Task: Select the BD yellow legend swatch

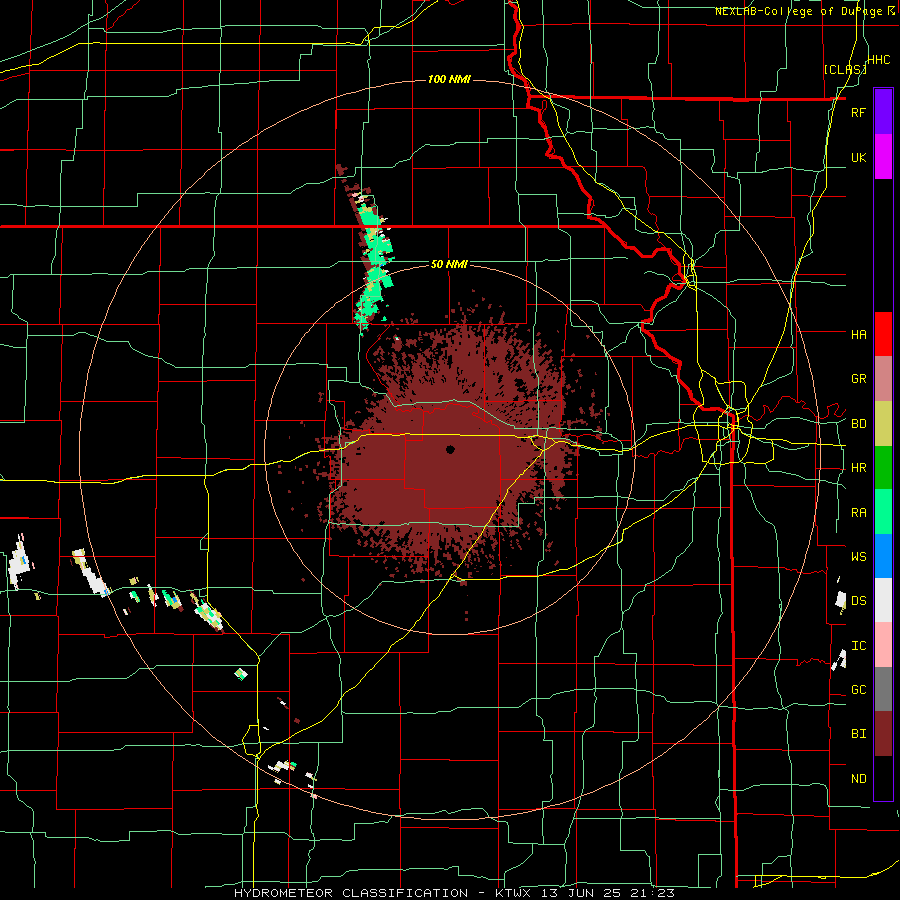Action: (x=883, y=423)
